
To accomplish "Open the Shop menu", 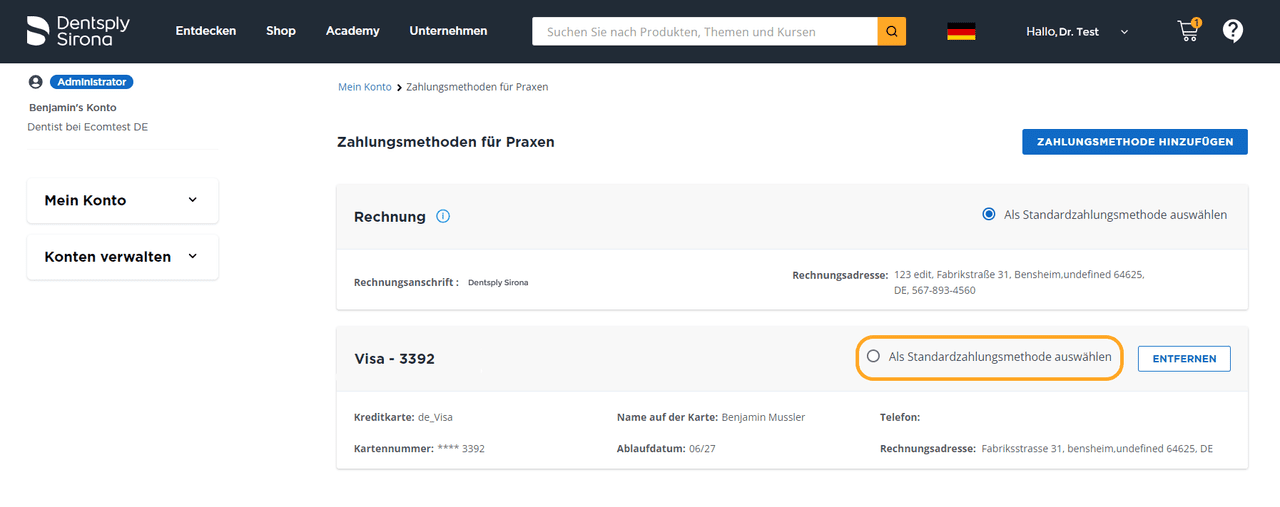I will (281, 31).
